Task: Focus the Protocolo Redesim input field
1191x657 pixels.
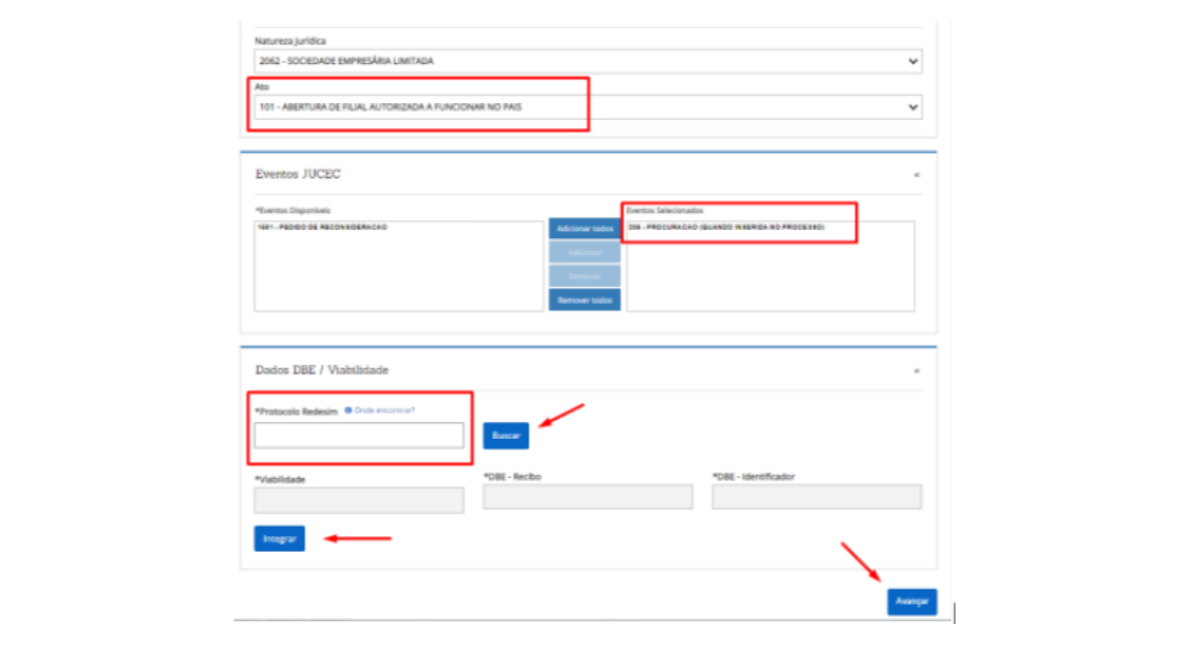Action: pyautogui.click(x=358, y=435)
